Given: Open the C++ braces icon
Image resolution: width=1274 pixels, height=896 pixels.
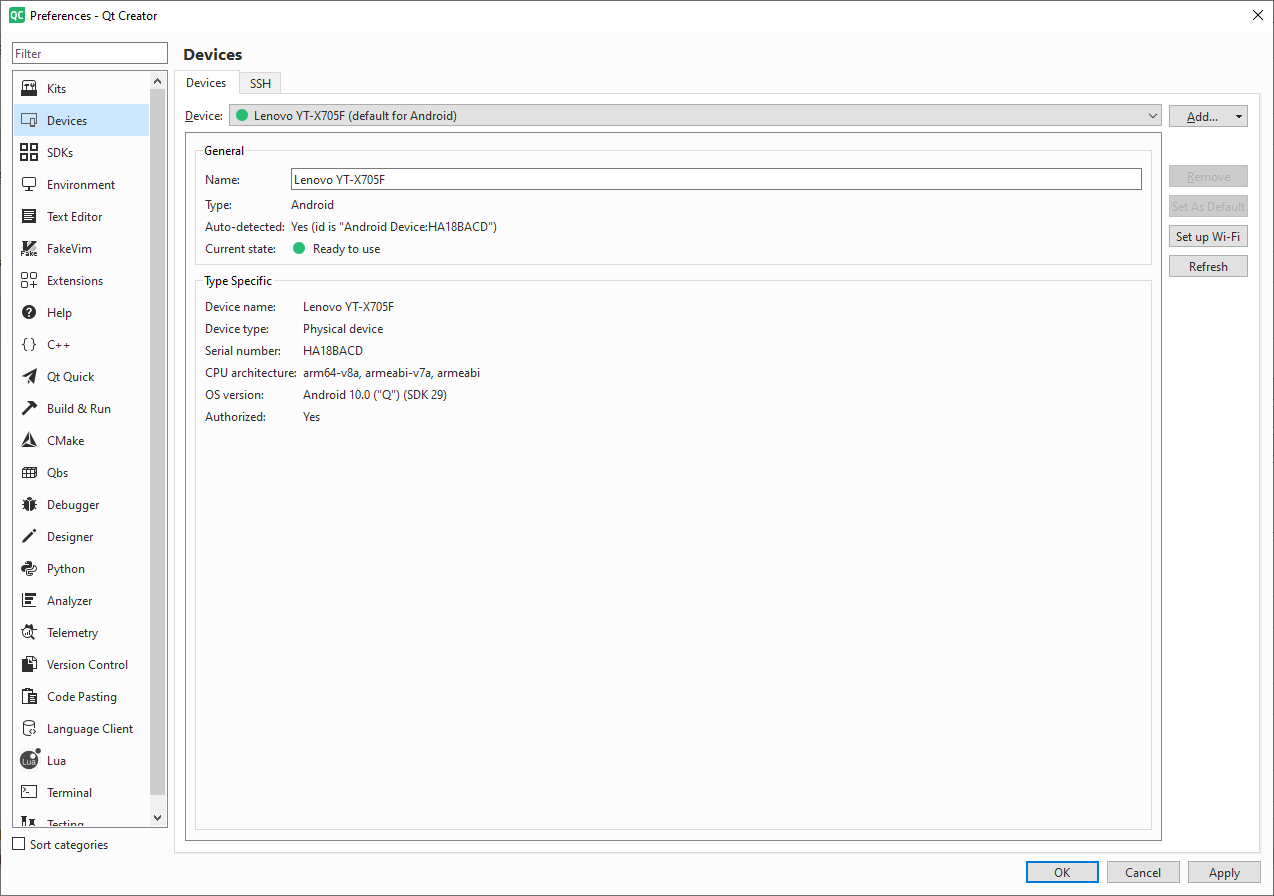Looking at the screenshot, I should pyautogui.click(x=29, y=345).
